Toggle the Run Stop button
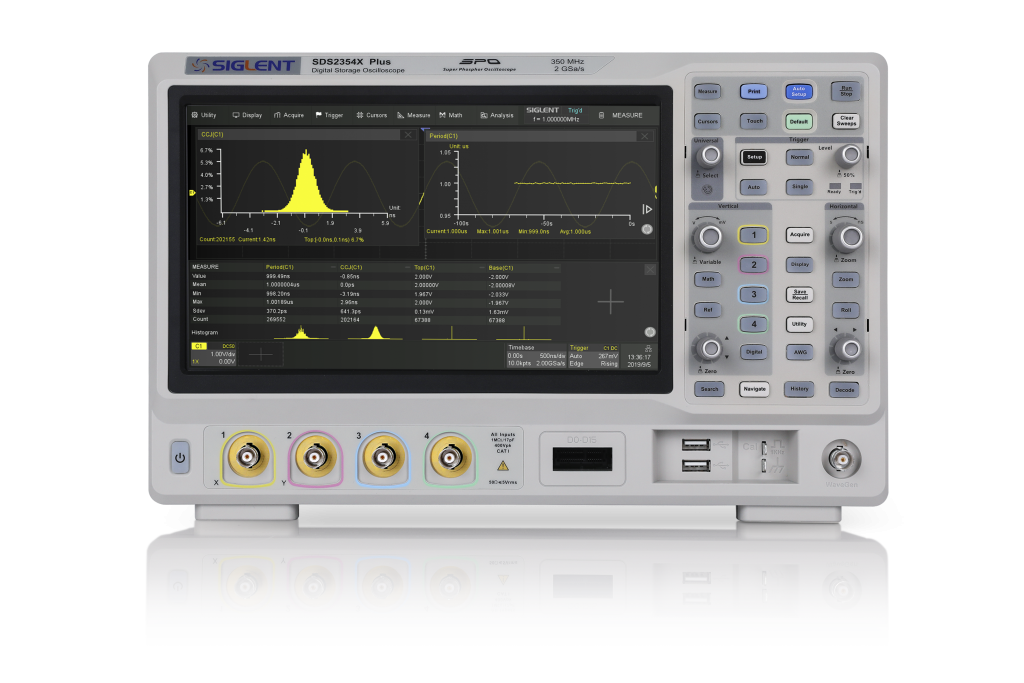Viewport: 1024px width, 683px height. (x=845, y=91)
